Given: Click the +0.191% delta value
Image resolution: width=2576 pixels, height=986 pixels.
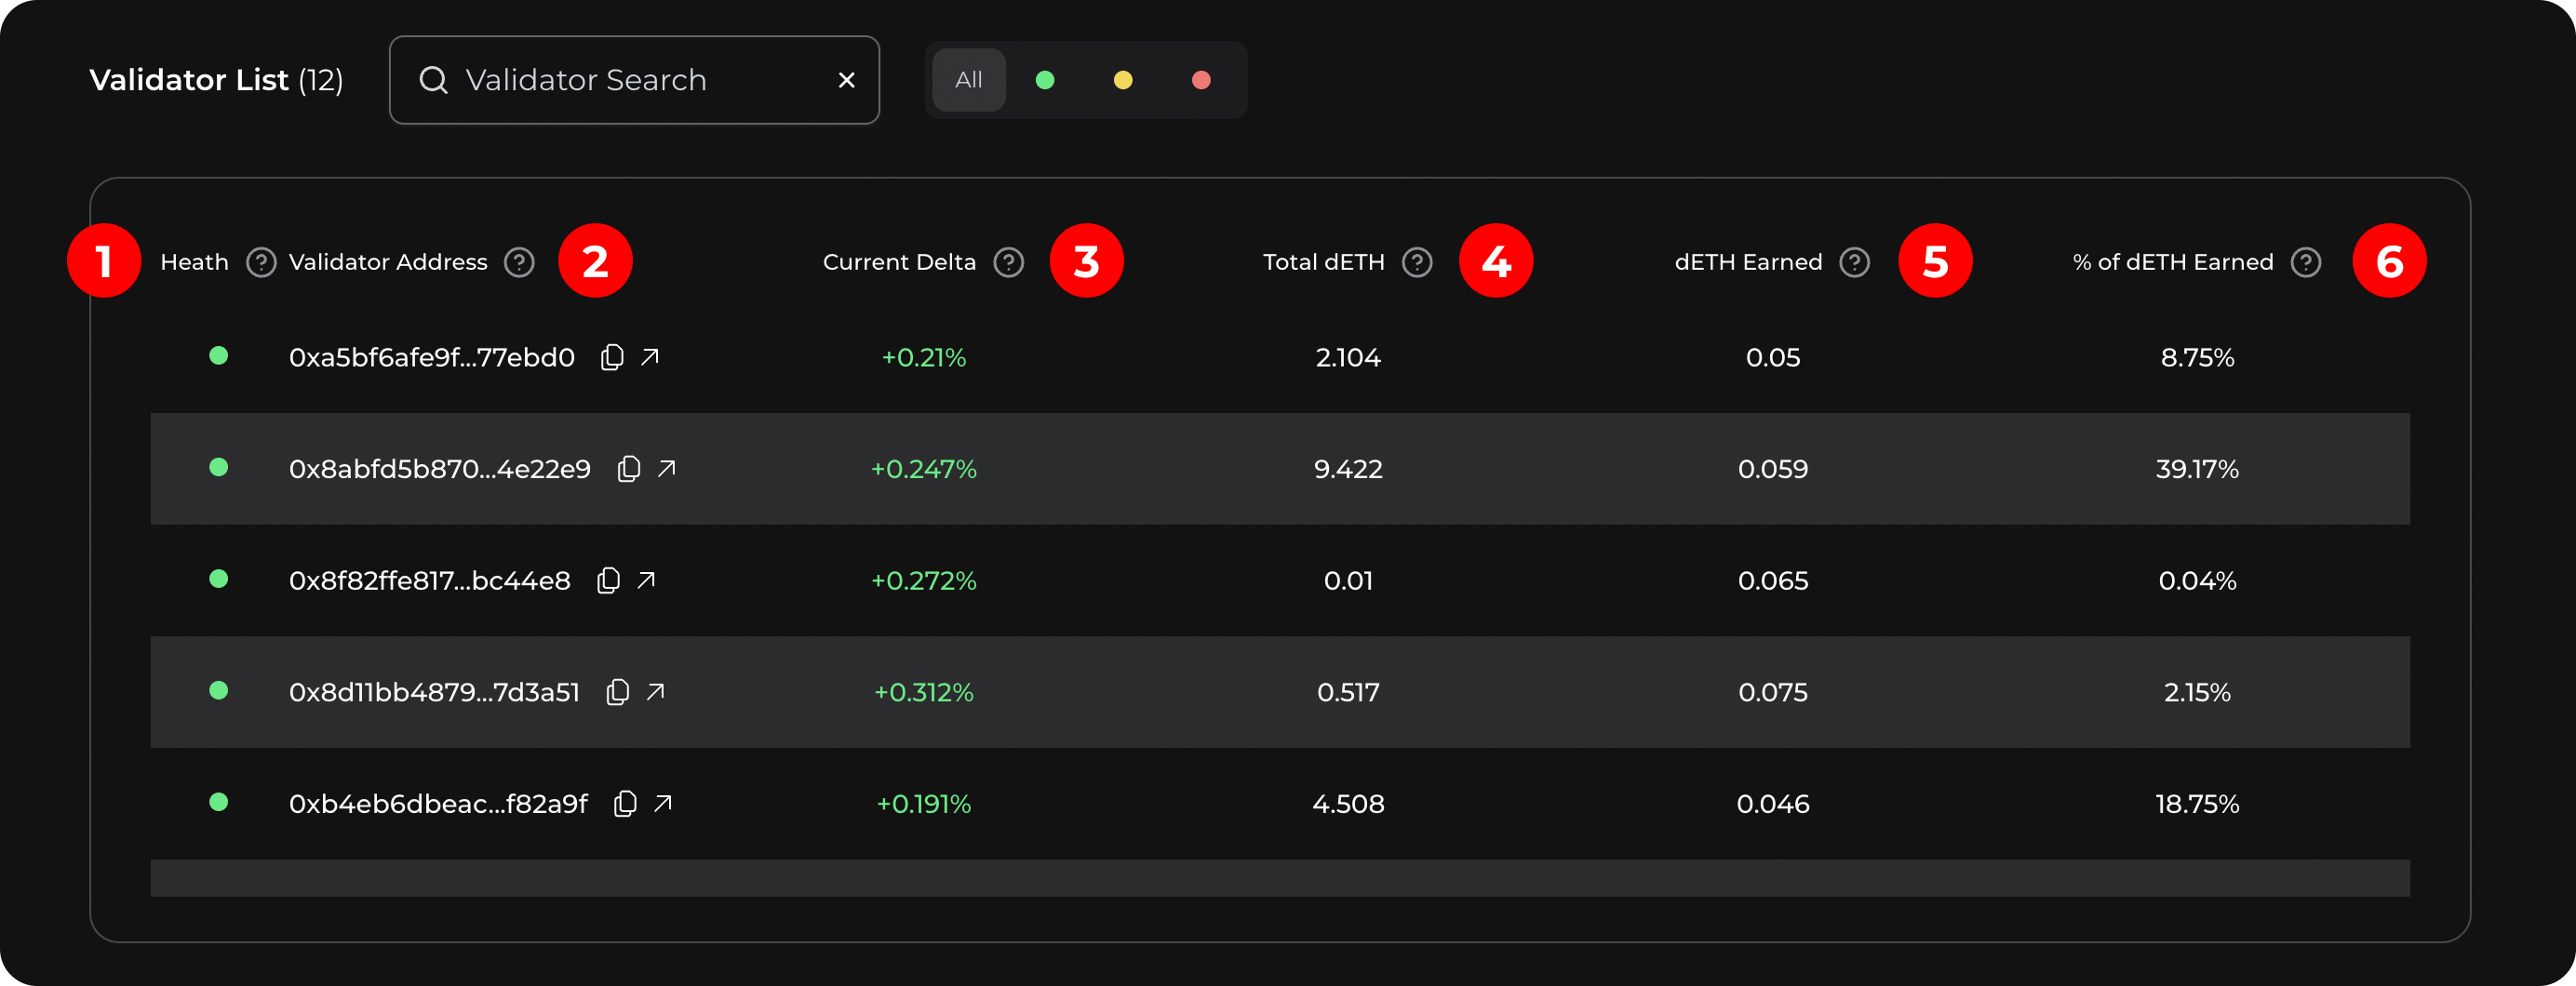Looking at the screenshot, I should [x=923, y=804].
